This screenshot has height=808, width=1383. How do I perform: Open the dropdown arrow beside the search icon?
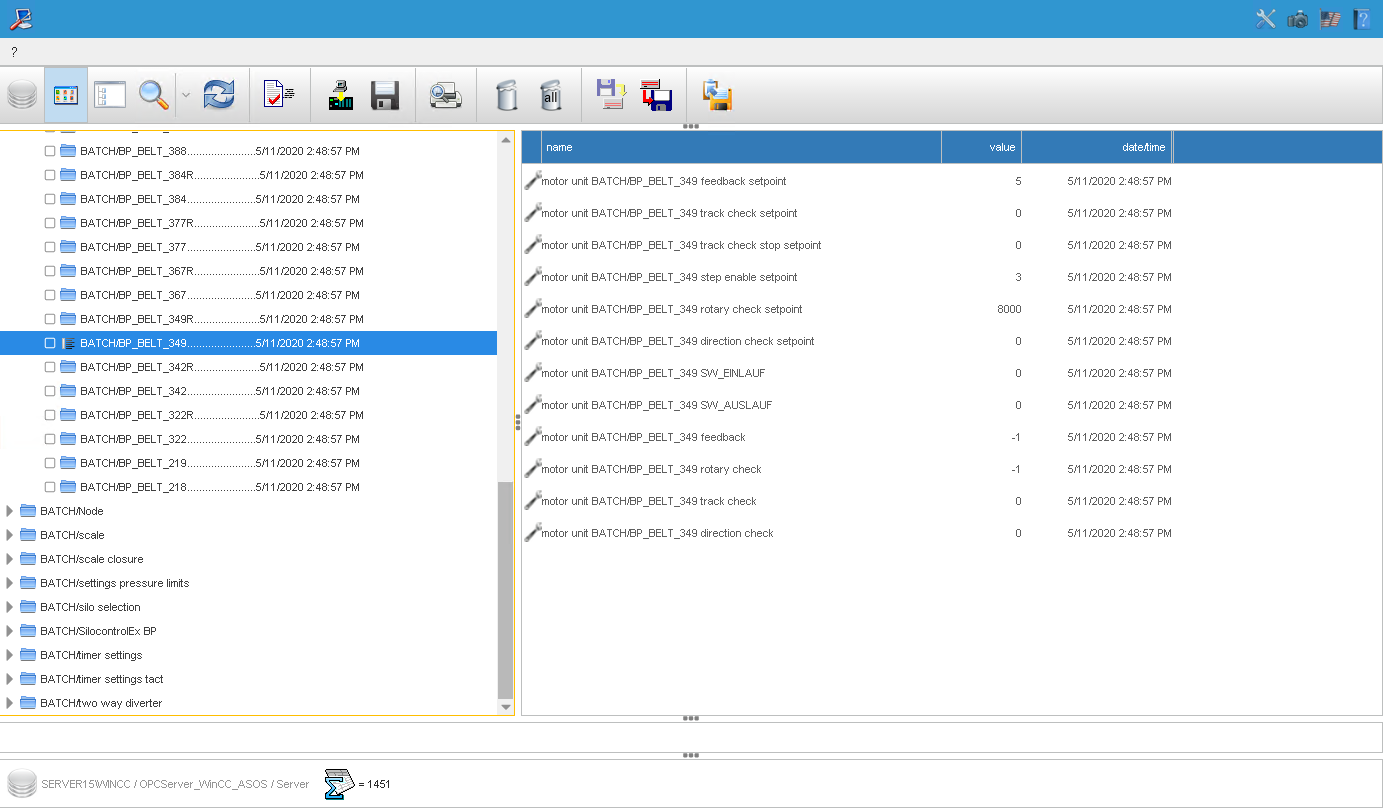[x=186, y=95]
